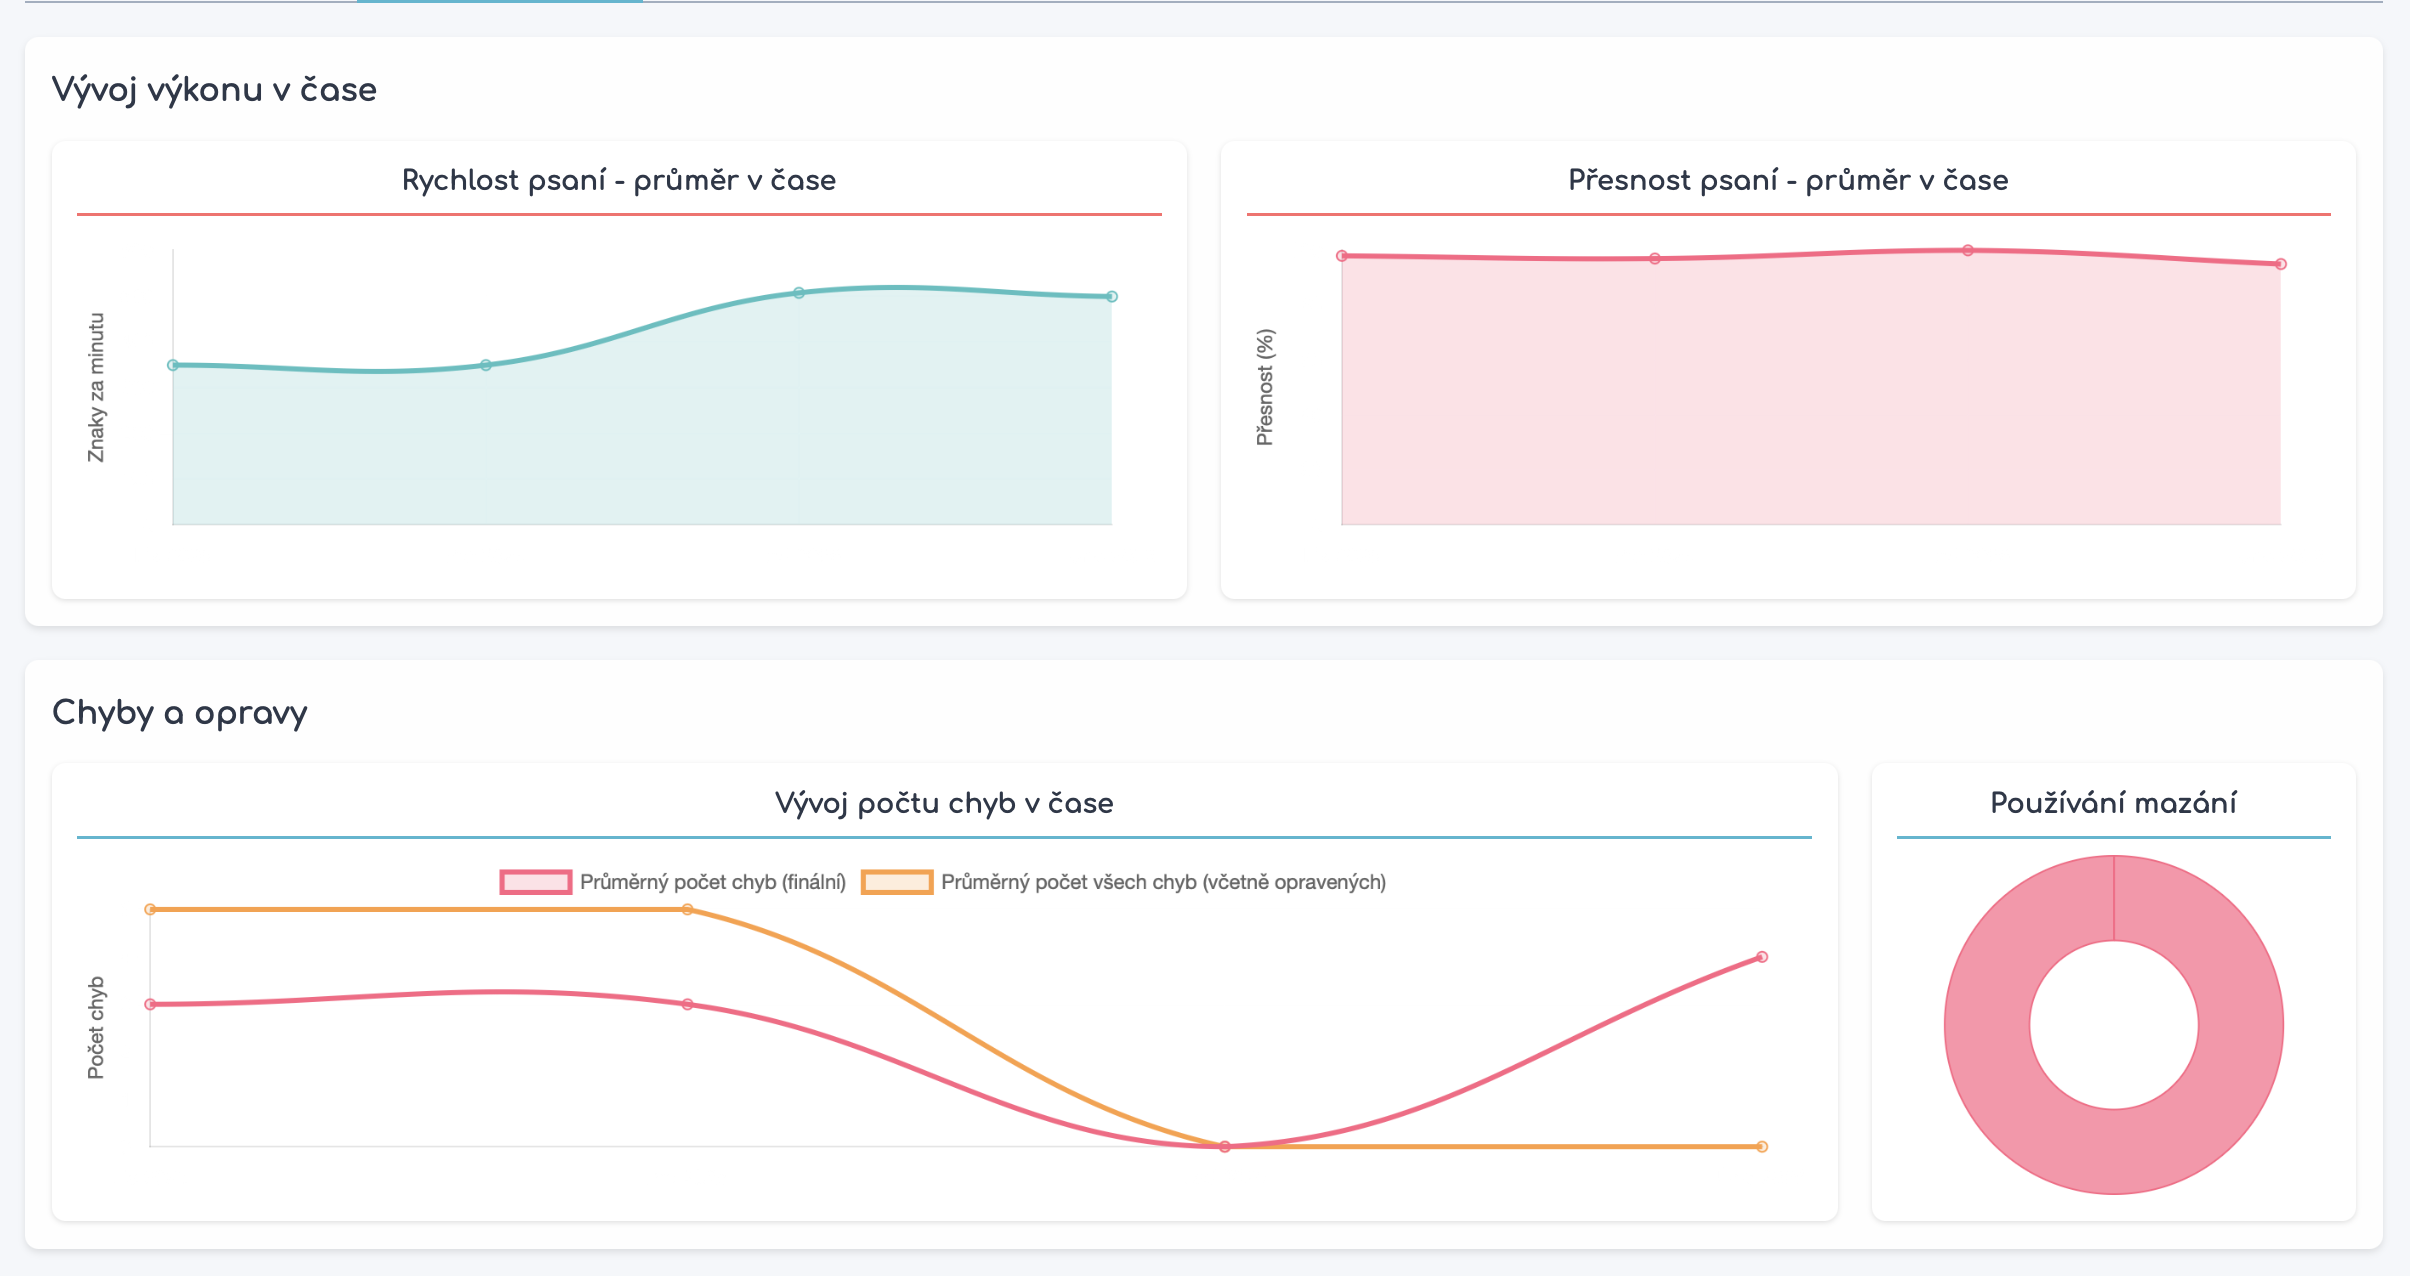Click last pink point on errors chart
This screenshot has width=2410, height=1276.
coord(1762,957)
